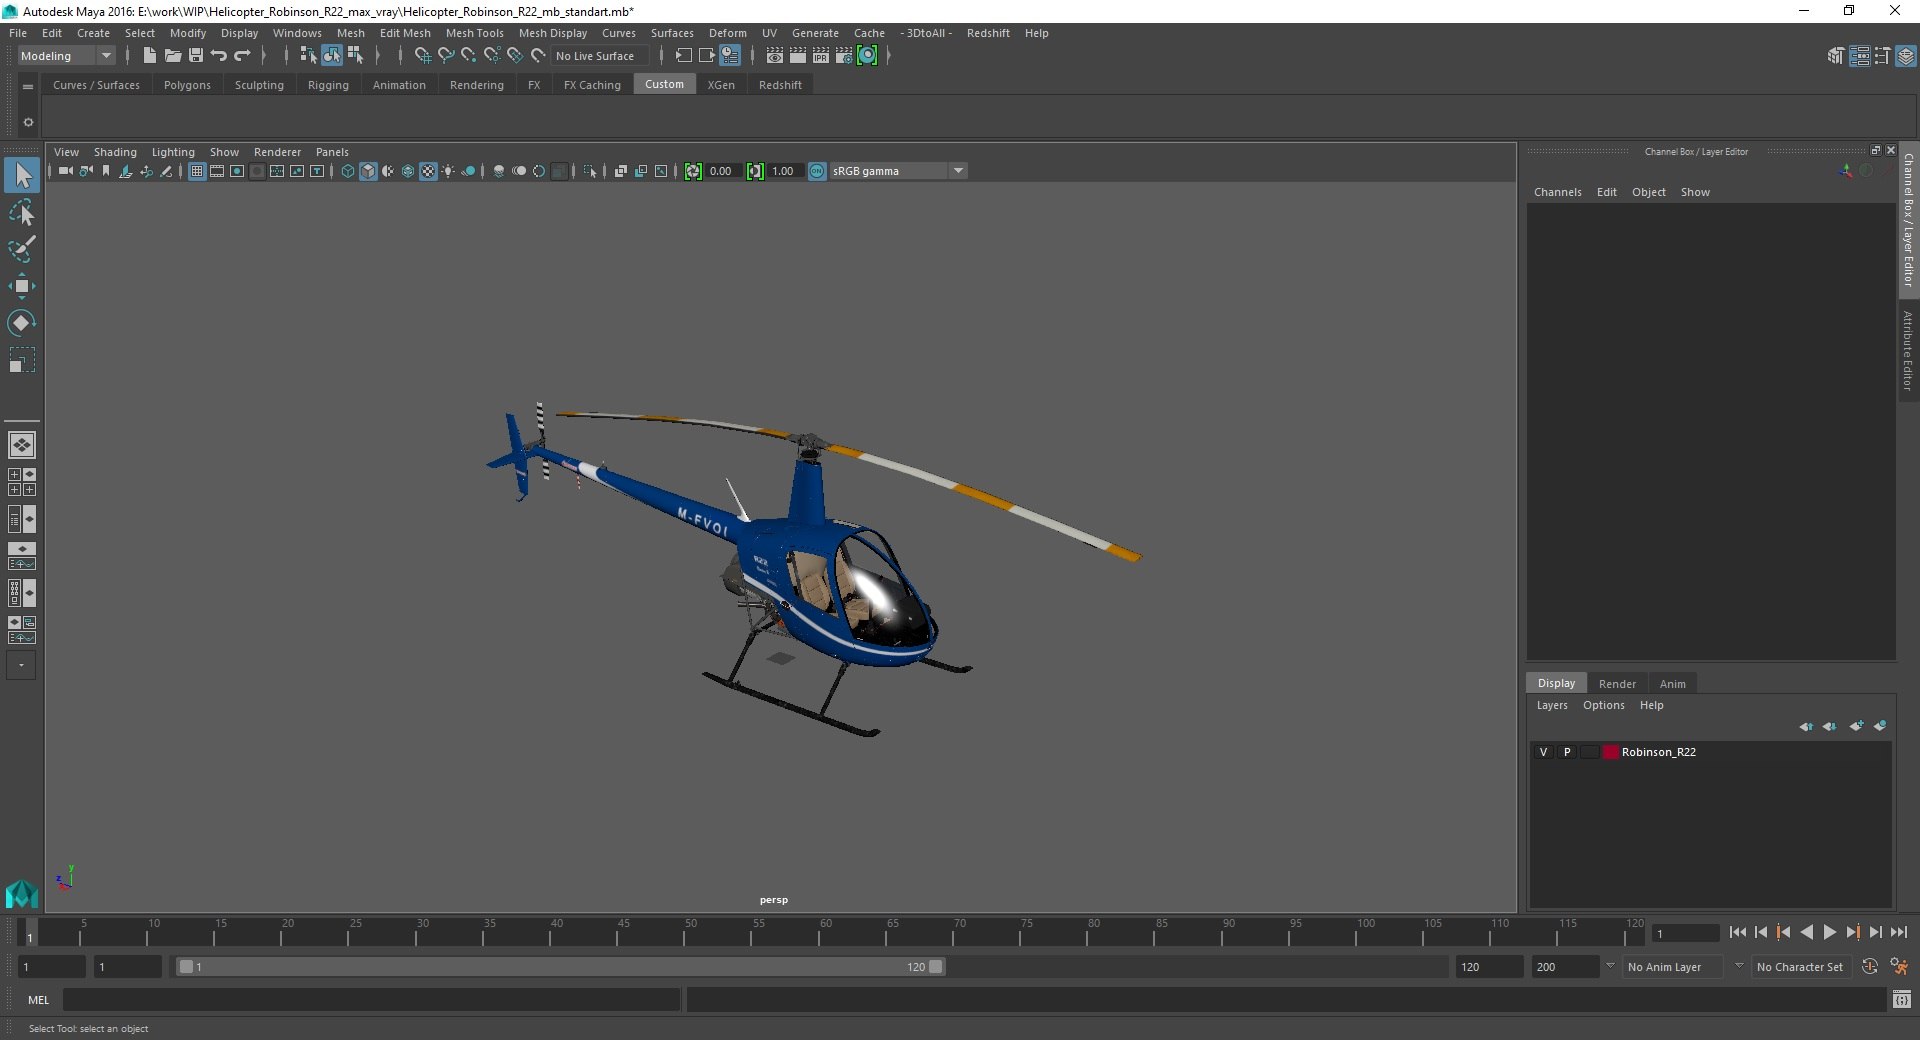The image size is (1920, 1040).
Task: Toggle auto keyframe button
Action: pos(1870,967)
